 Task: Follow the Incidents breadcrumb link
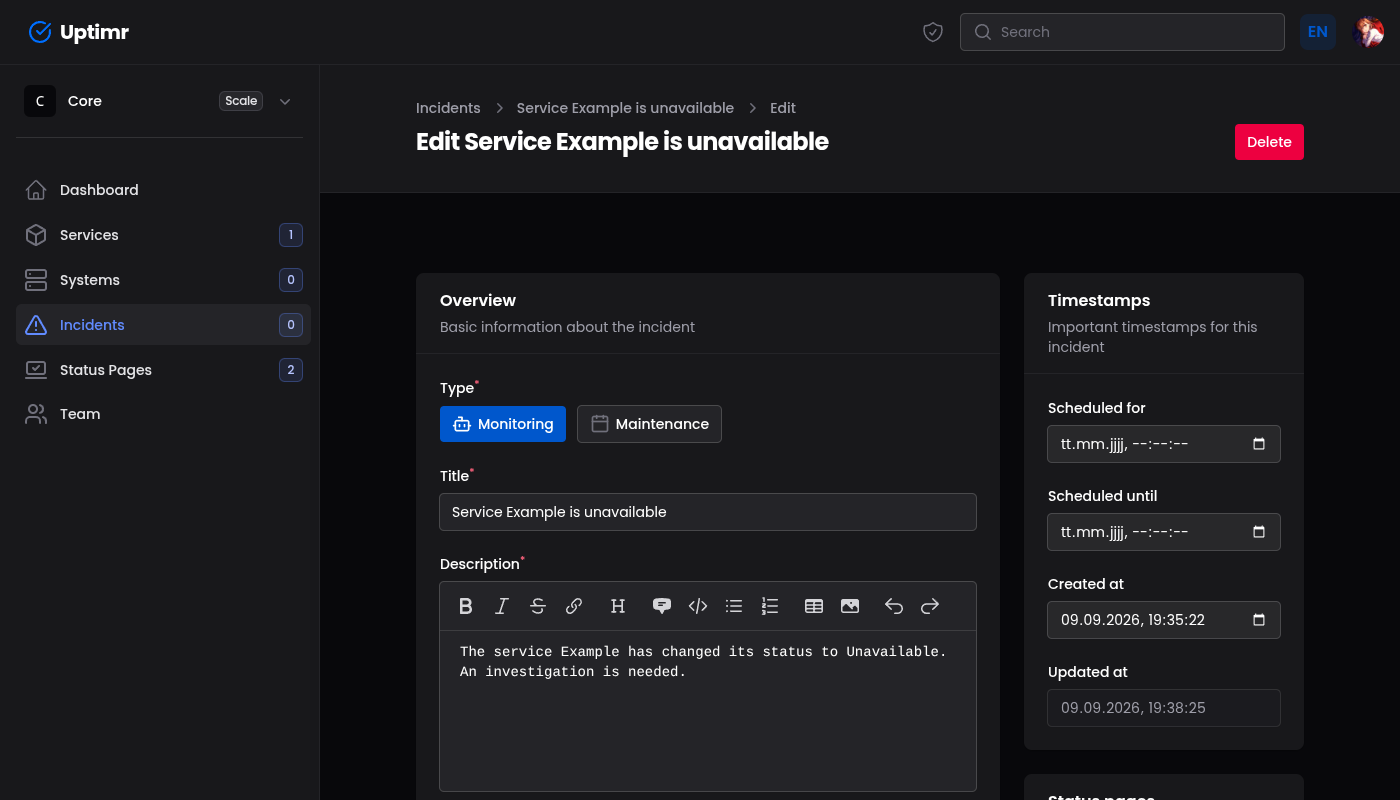click(x=448, y=108)
